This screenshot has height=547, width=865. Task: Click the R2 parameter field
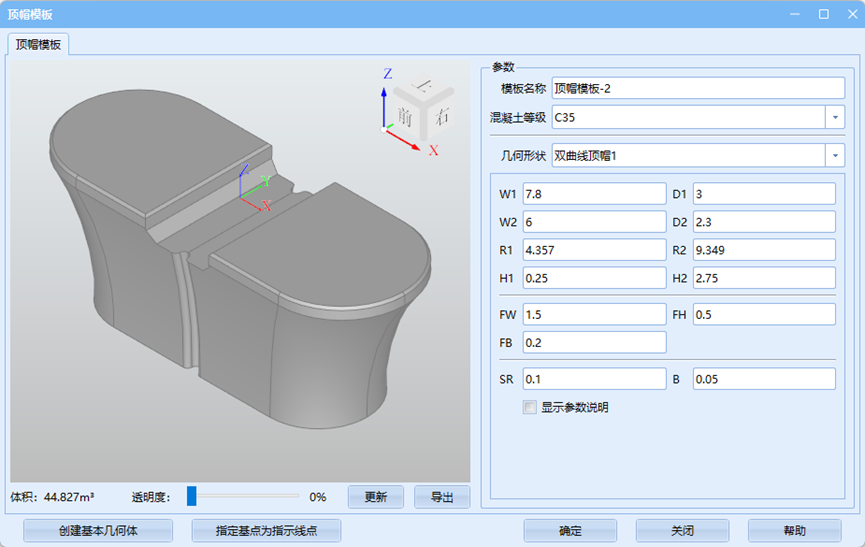pyautogui.click(x=763, y=249)
